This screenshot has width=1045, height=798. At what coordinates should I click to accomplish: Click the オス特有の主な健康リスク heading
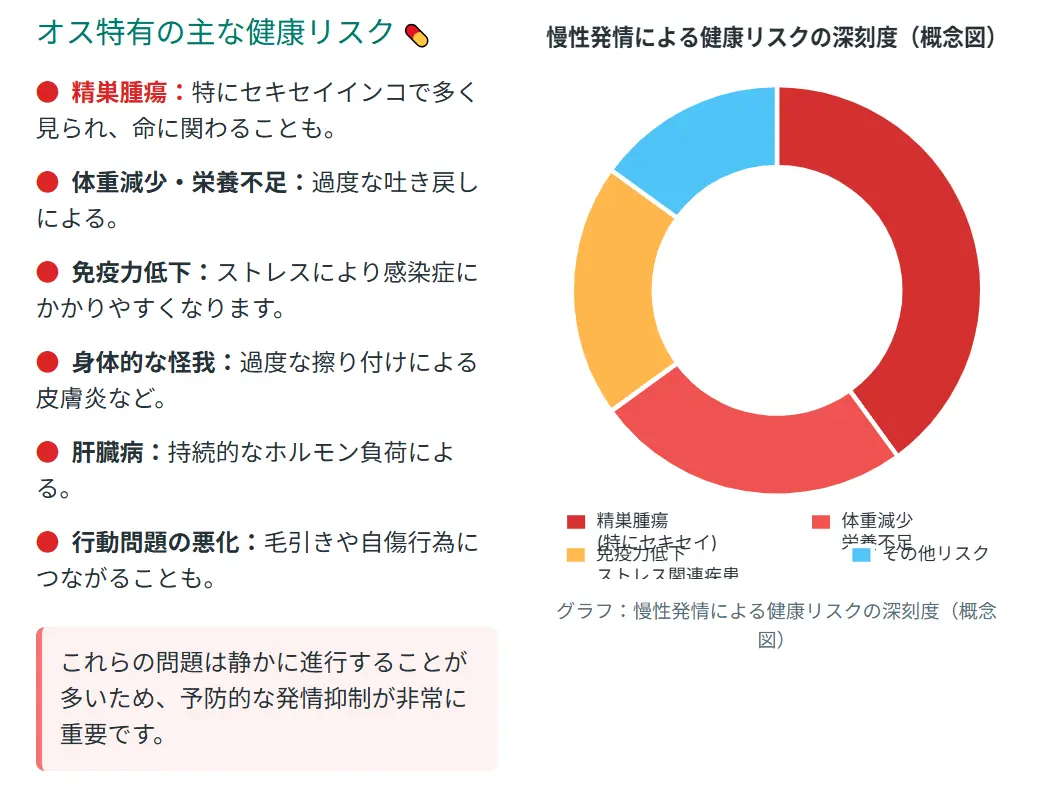point(215,32)
